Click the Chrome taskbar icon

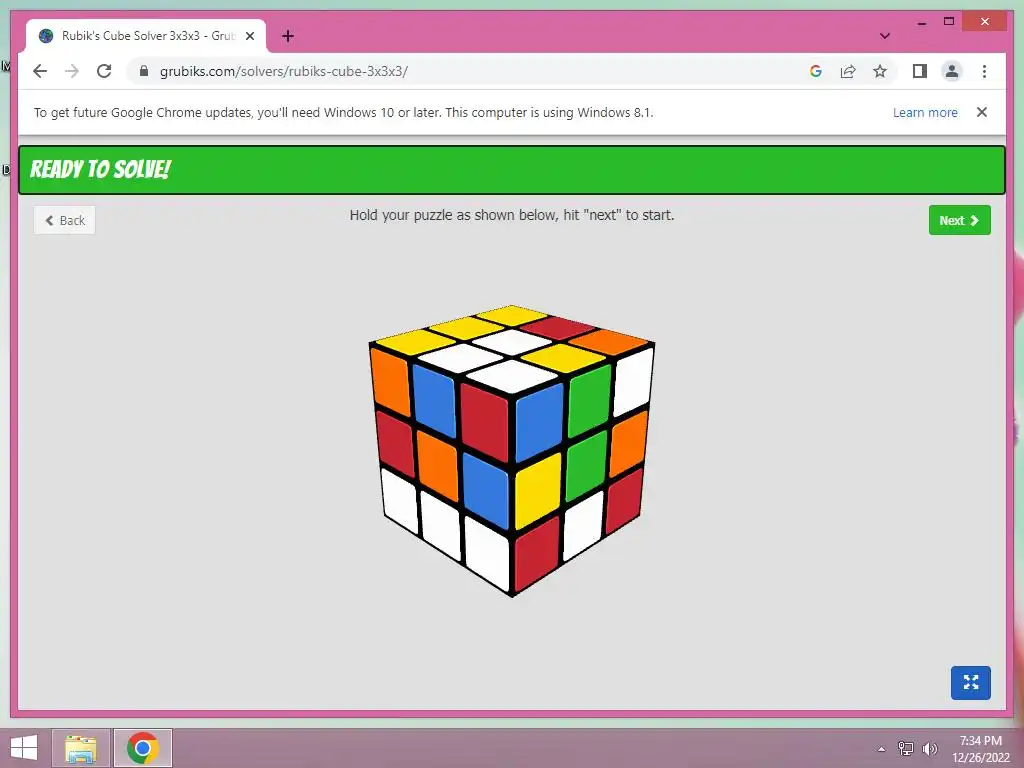(143, 748)
